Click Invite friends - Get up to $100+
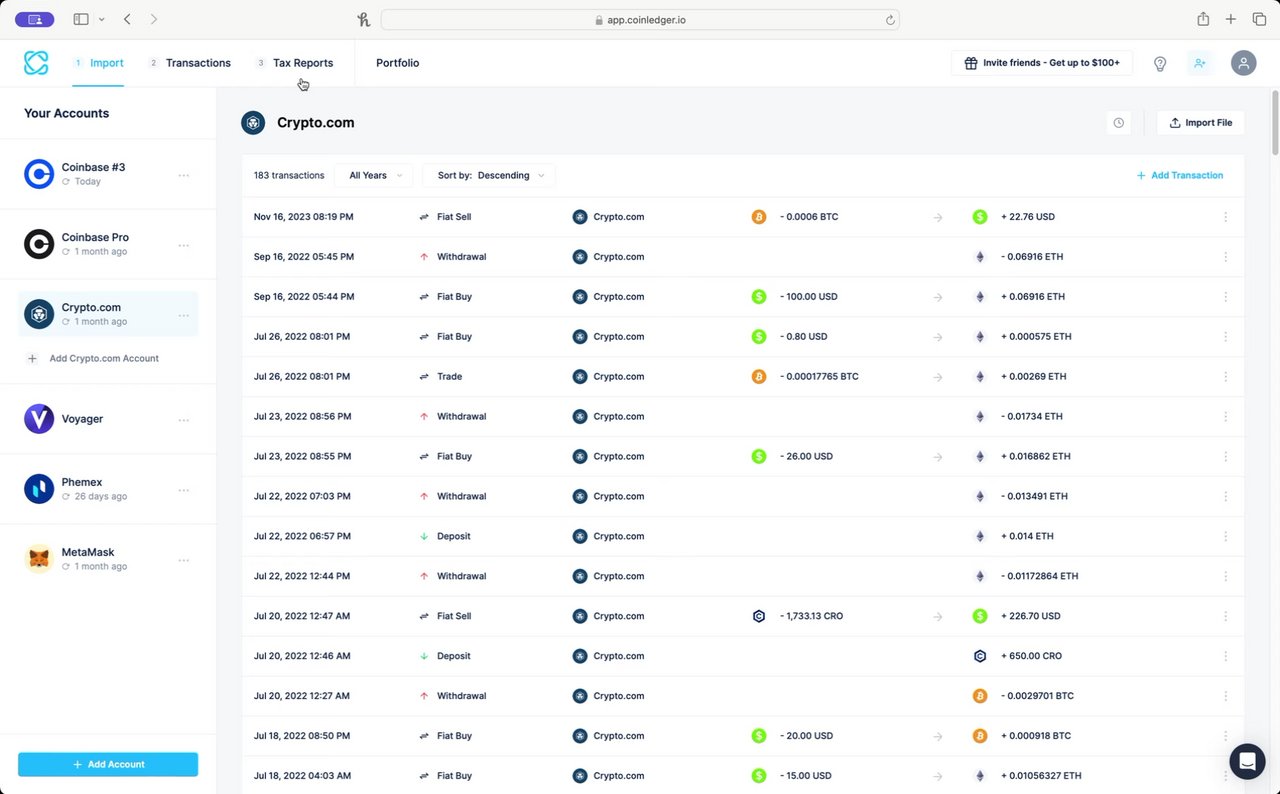This screenshot has height=794, width=1280. tap(1042, 63)
